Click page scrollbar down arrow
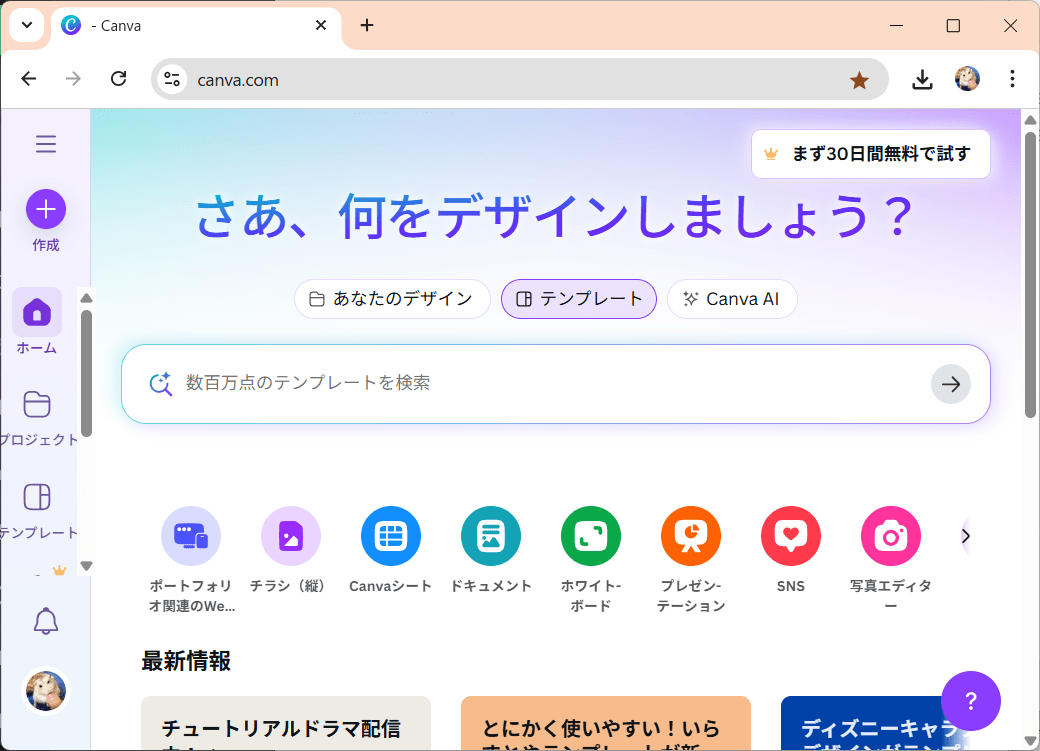 pos(1030,740)
